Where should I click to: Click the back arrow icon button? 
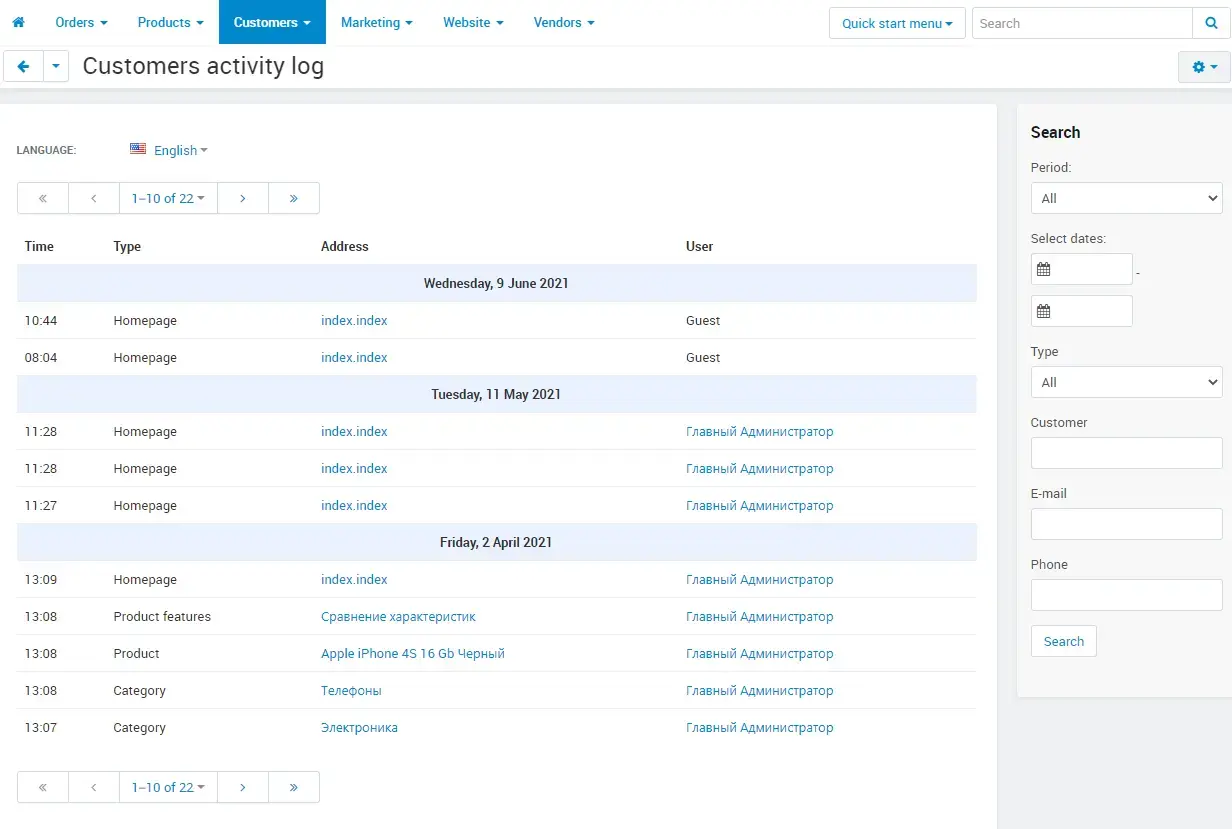point(23,67)
